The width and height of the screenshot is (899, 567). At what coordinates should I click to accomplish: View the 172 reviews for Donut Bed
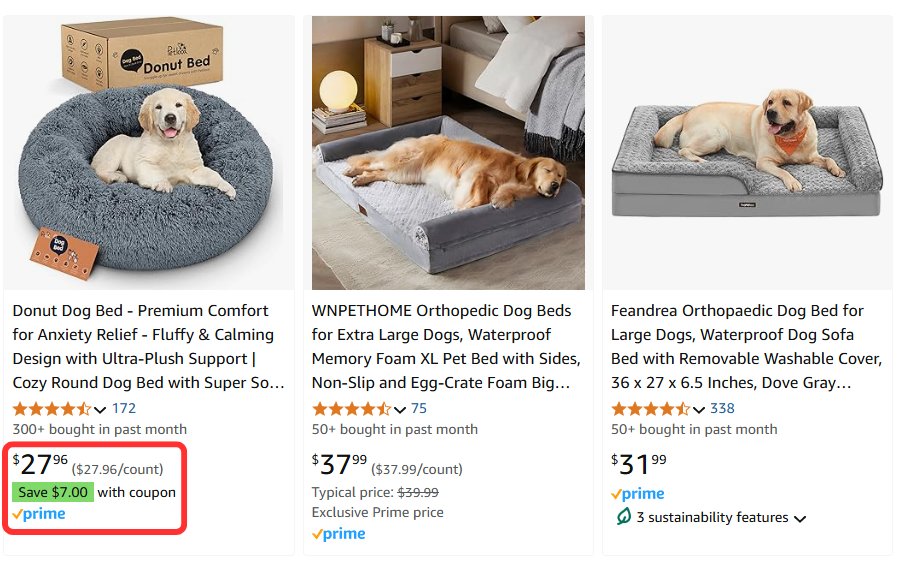(124, 408)
